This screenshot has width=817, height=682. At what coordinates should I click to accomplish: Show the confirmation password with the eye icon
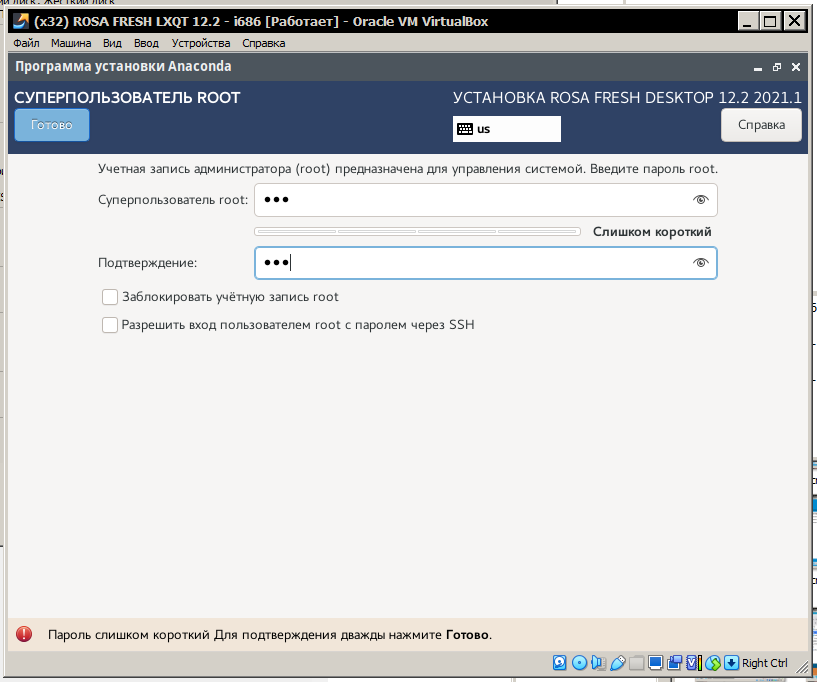click(x=701, y=263)
